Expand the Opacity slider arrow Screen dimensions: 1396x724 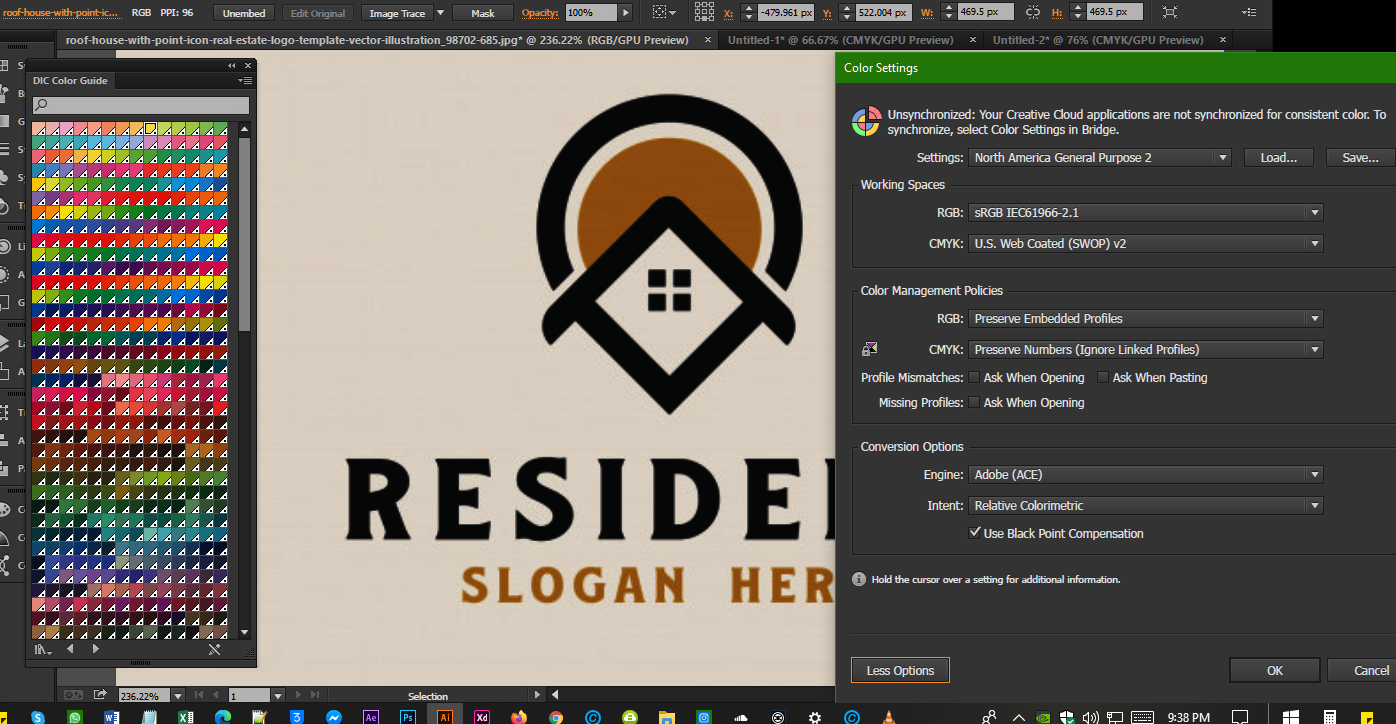click(626, 13)
